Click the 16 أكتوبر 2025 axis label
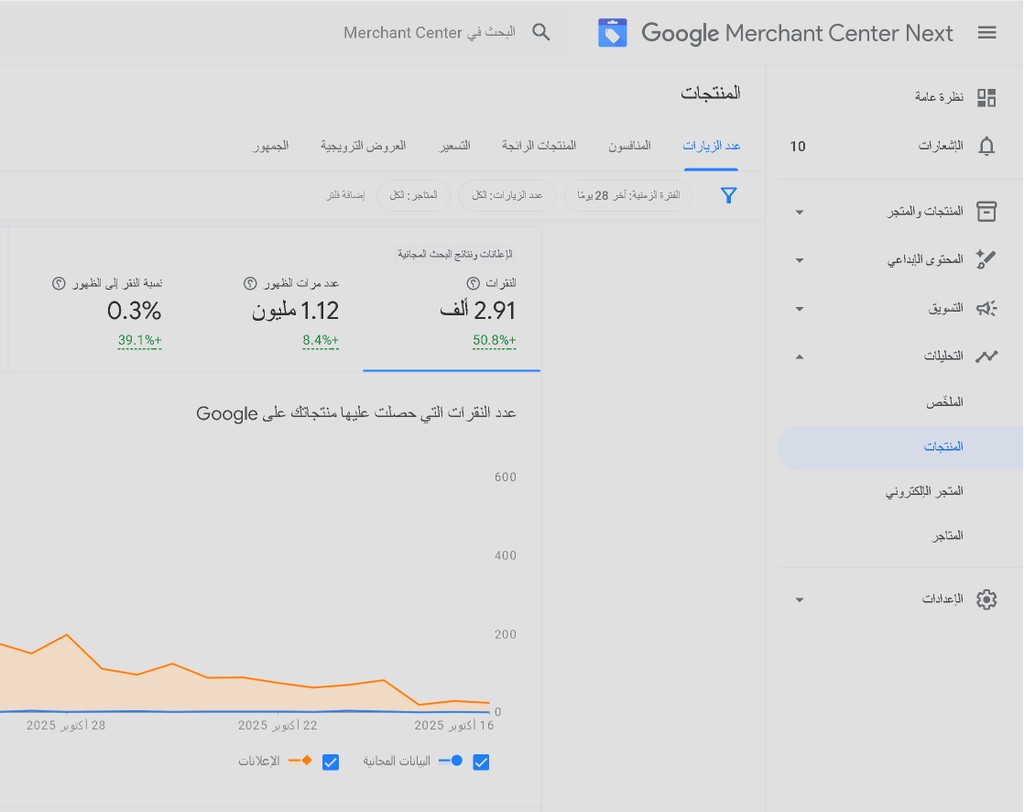The width and height of the screenshot is (1024, 812). point(454,725)
